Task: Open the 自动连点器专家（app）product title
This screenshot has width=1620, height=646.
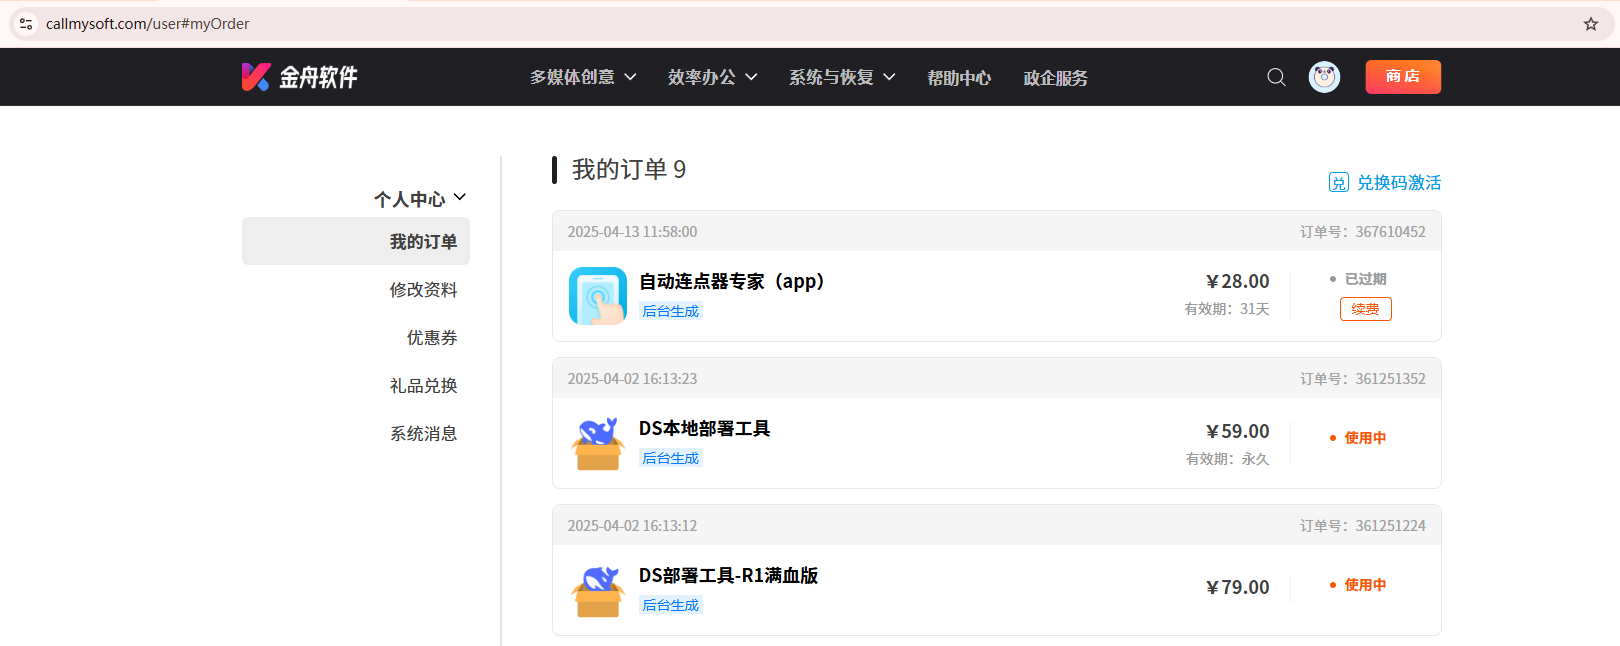Action: [732, 281]
